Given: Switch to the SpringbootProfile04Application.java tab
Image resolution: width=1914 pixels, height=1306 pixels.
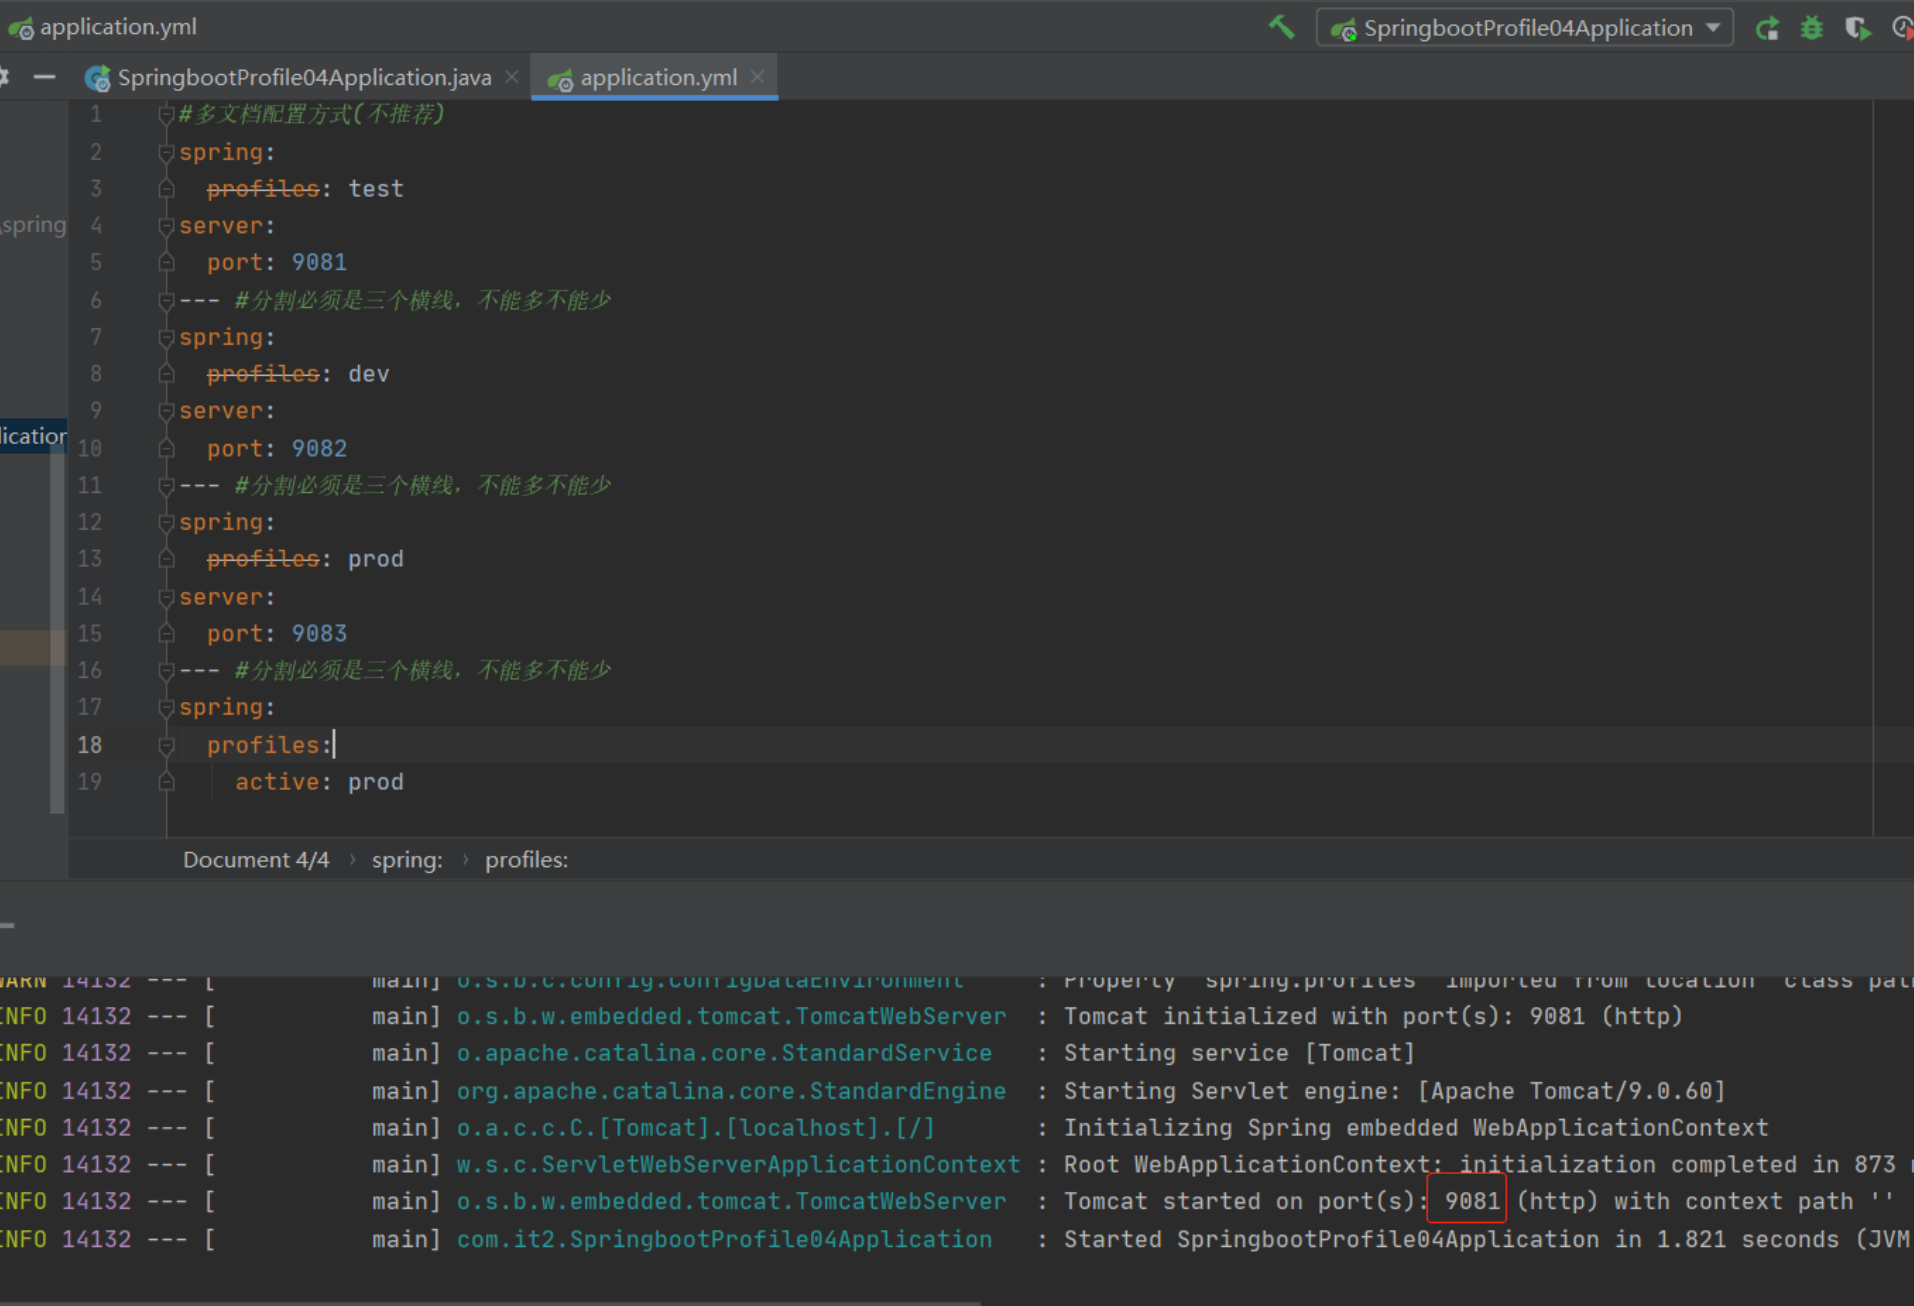Looking at the screenshot, I should coord(303,78).
